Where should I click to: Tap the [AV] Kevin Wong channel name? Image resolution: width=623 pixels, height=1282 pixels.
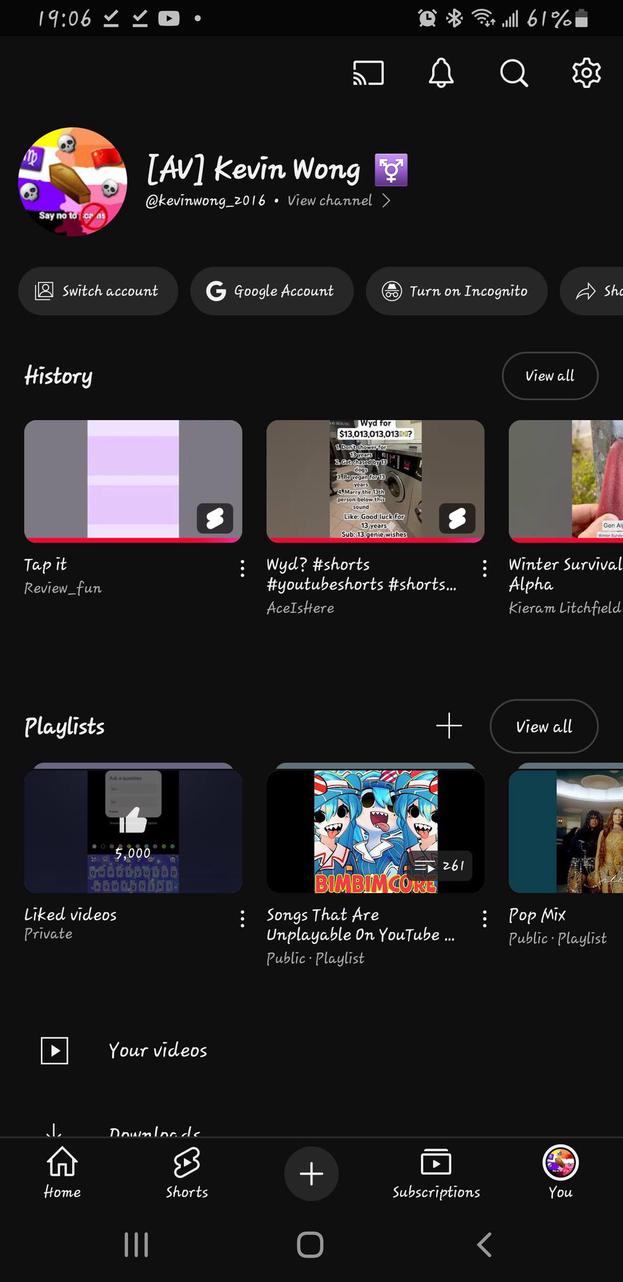(277, 169)
